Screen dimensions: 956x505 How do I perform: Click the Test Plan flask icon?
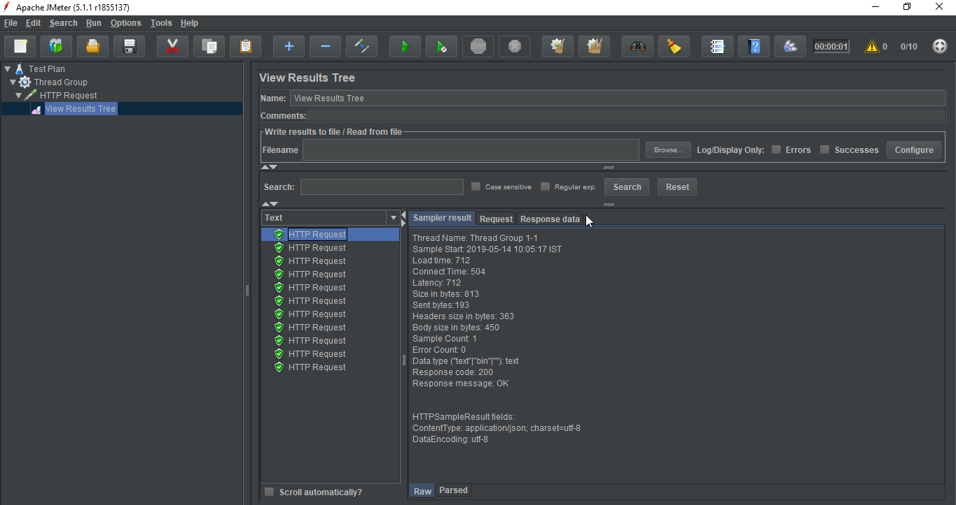click(20, 69)
